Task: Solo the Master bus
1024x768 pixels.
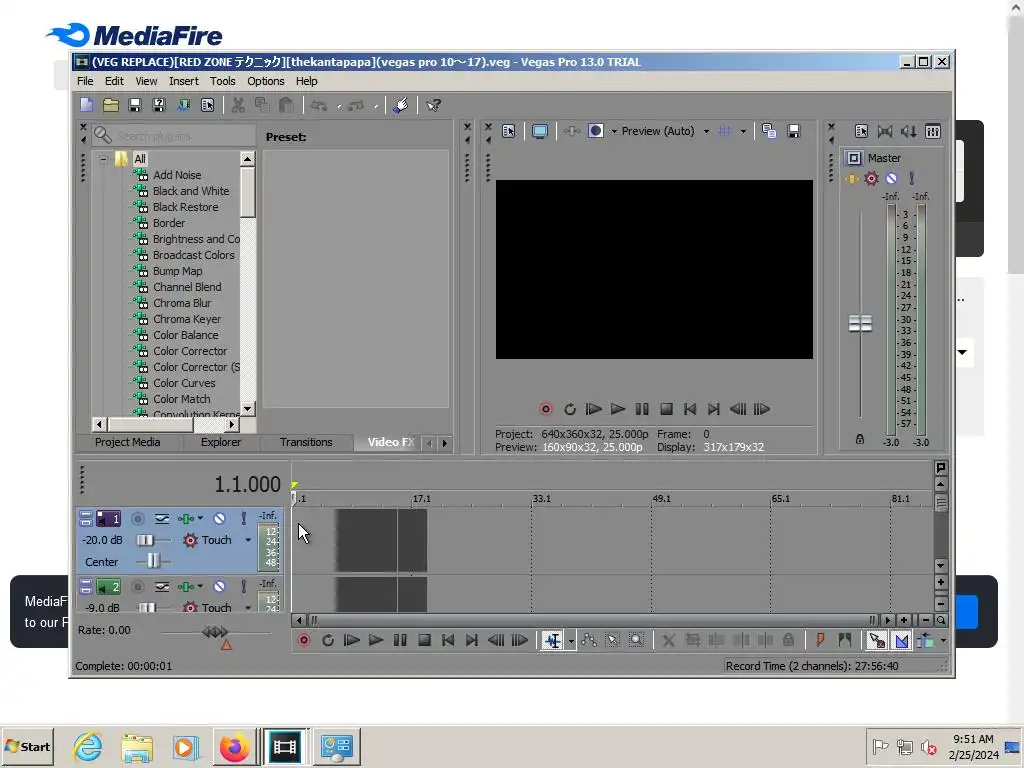Action: coord(912,178)
